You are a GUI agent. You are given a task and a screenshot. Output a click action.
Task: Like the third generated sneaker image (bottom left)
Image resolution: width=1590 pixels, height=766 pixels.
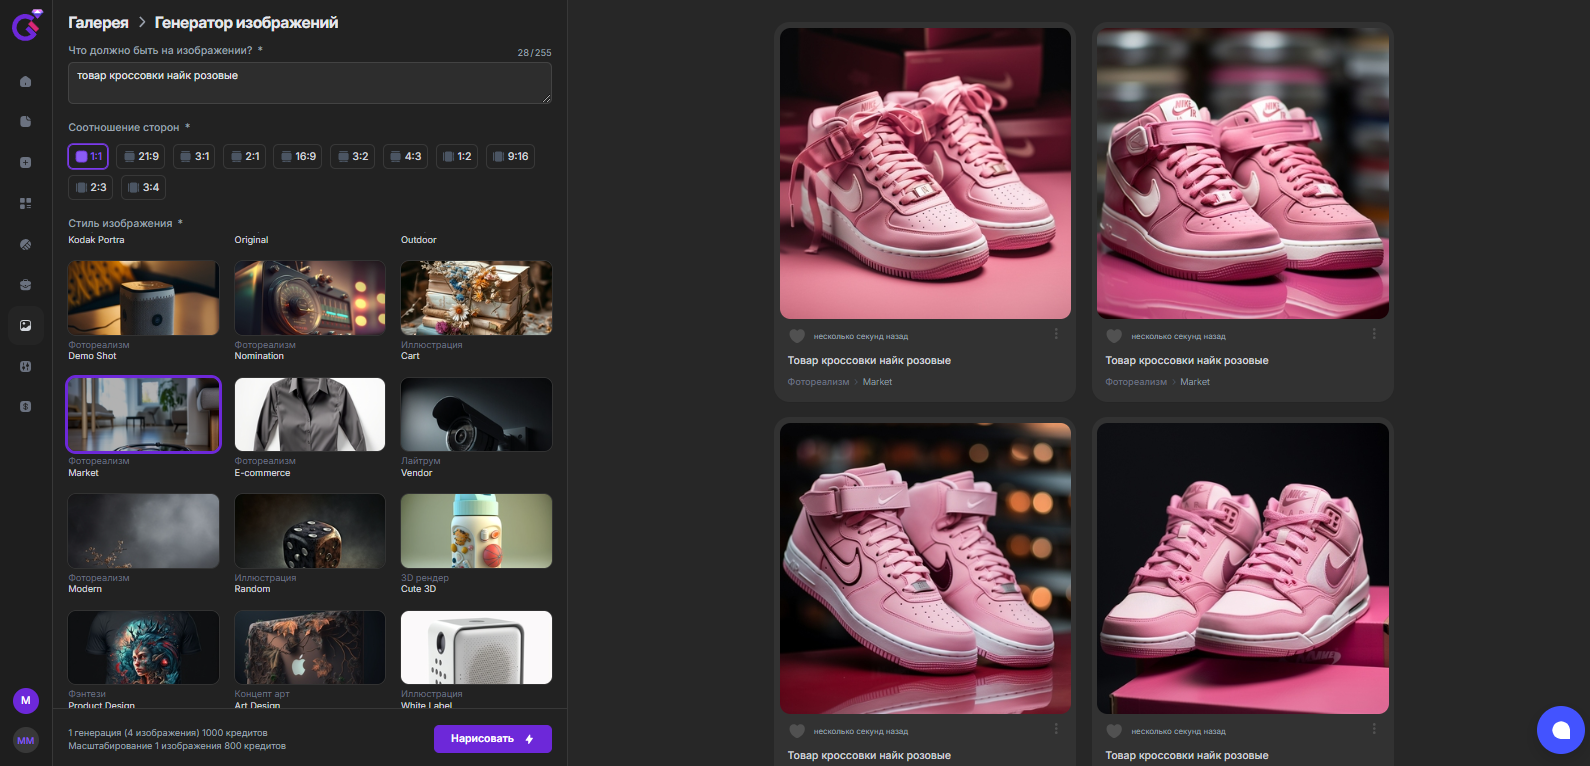pyautogui.click(x=797, y=731)
